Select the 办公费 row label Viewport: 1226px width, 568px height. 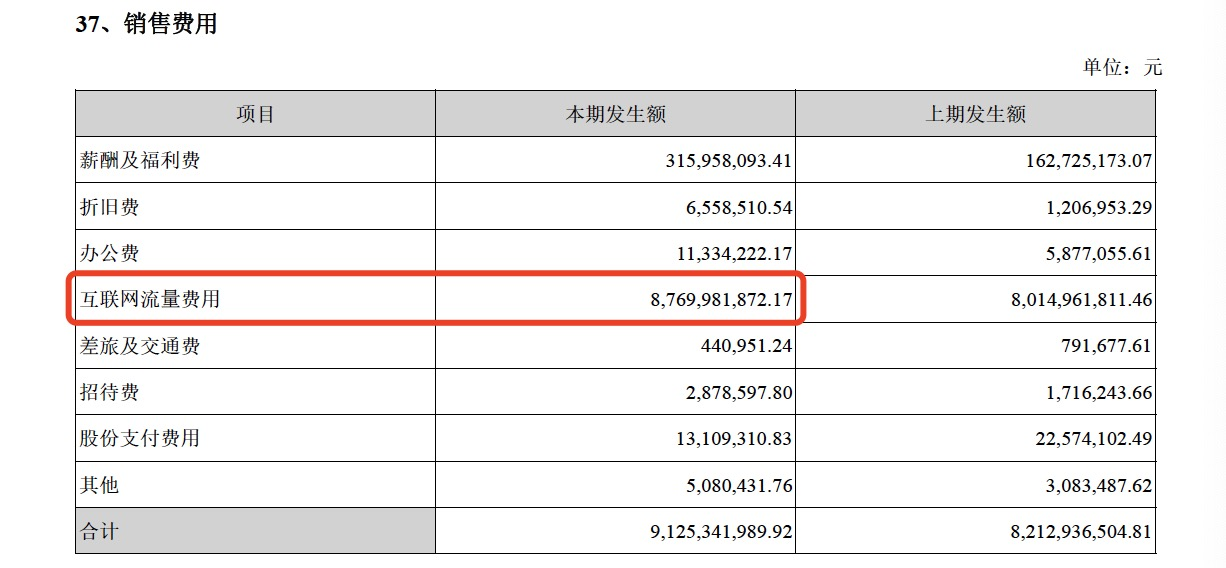point(109,253)
